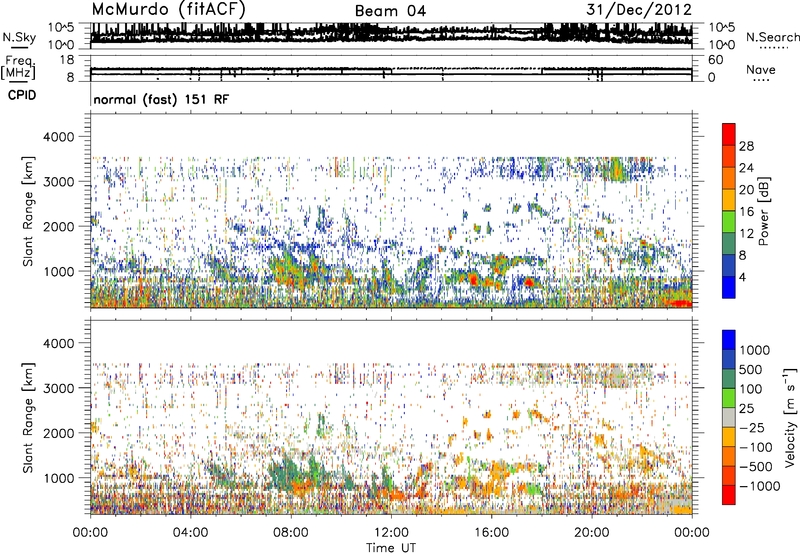The image size is (800, 554).
Task: Click the Nave axis value 60
Action: click(x=715, y=60)
